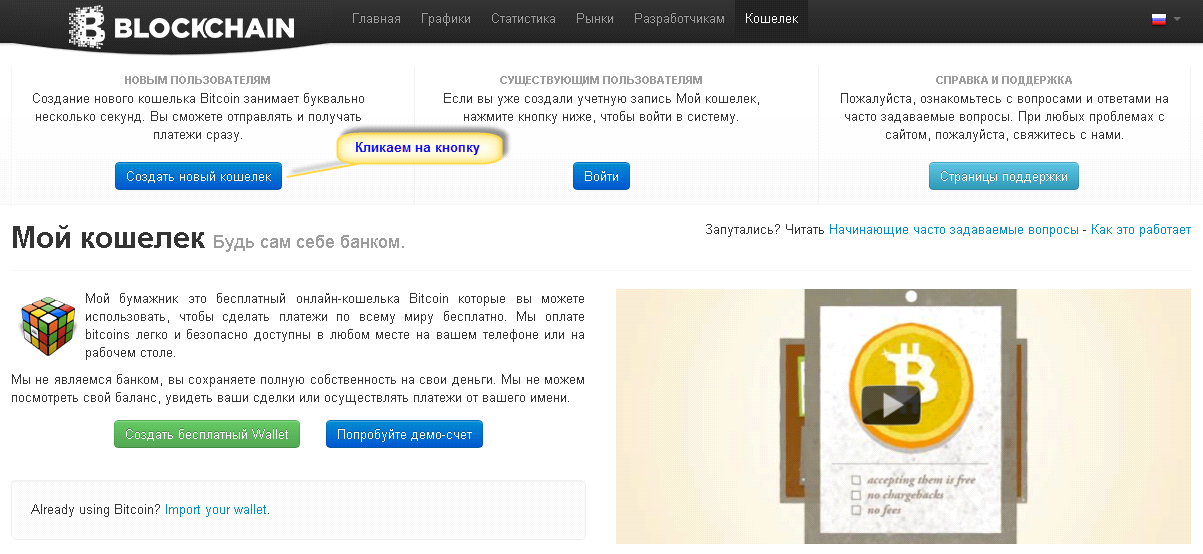Click the Мой кошелек heading
Image resolution: width=1203 pixels, height=554 pixels.
pos(108,239)
